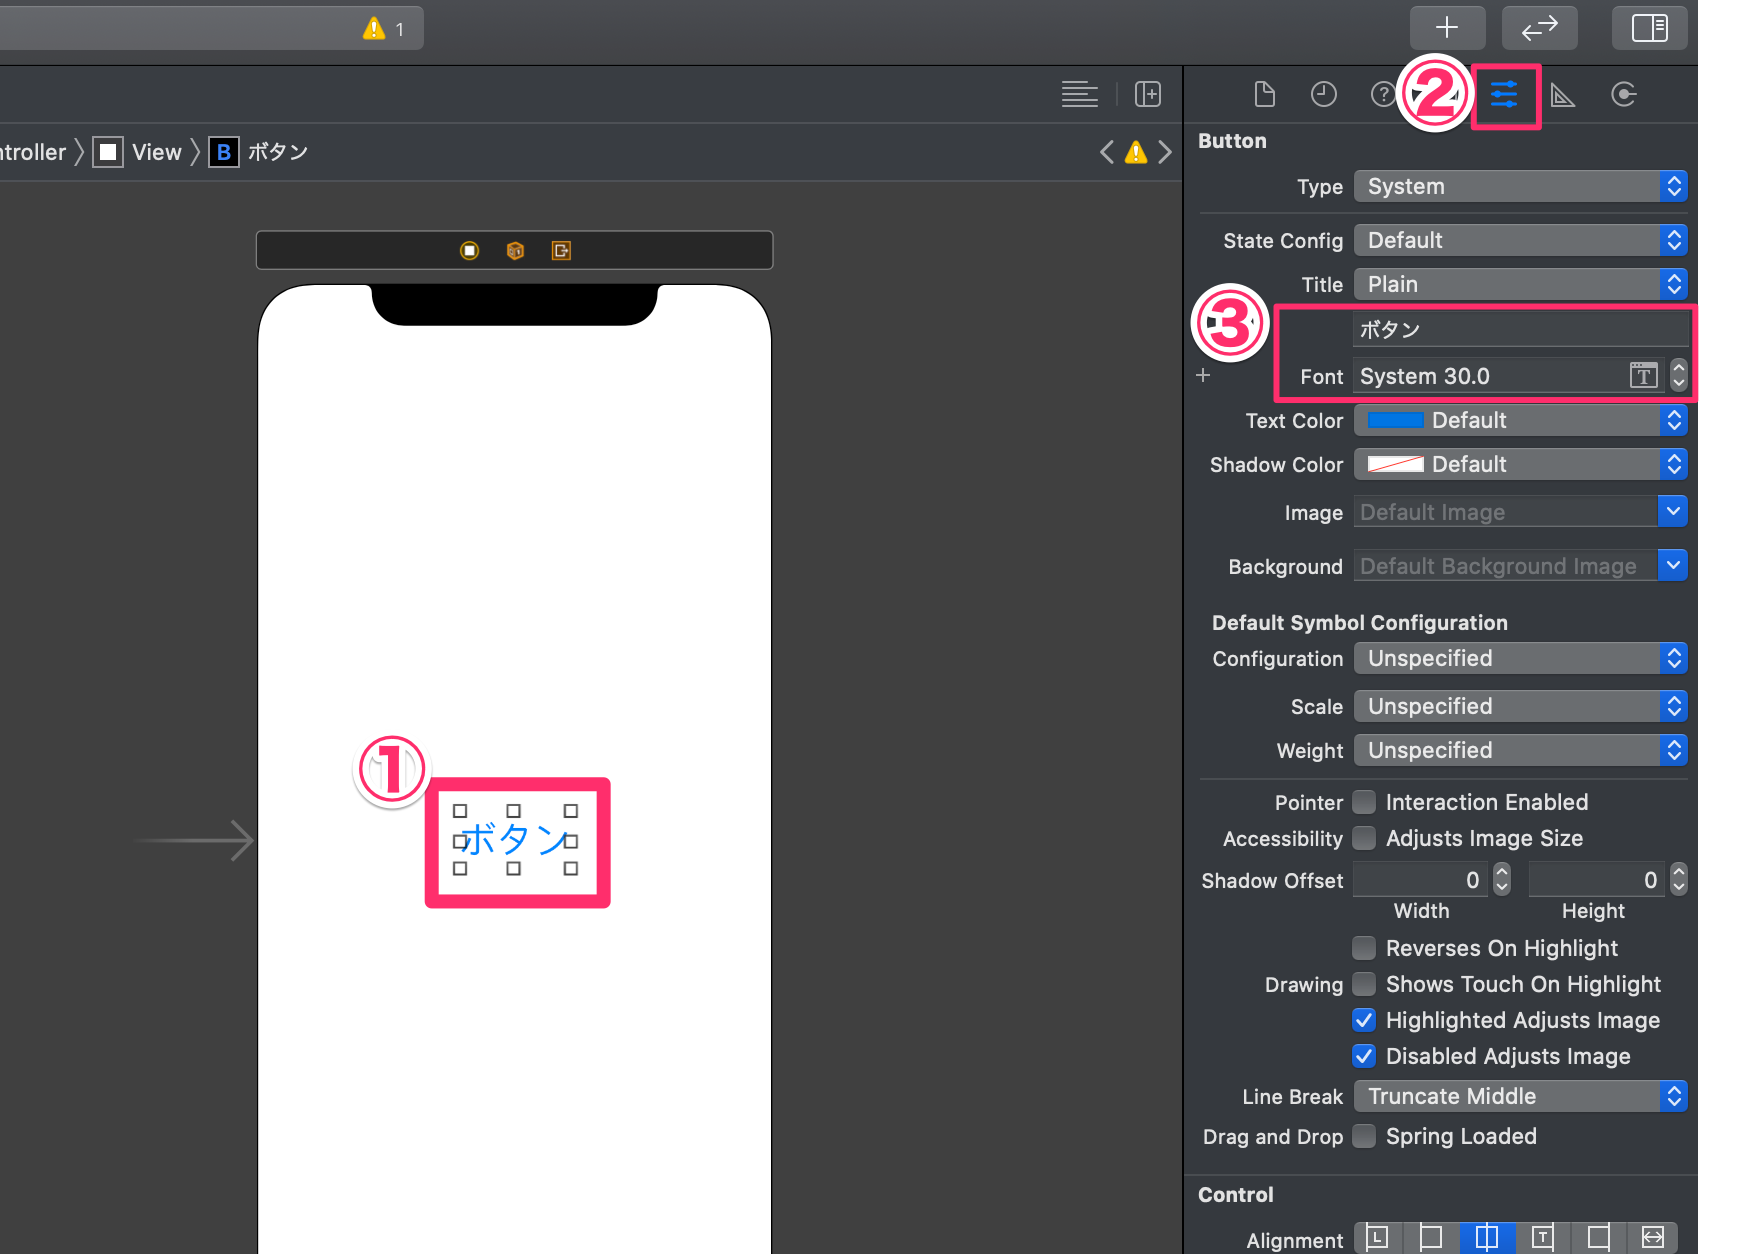Switch to the Size inspector
Image resolution: width=1740 pixels, height=1254 pixels.
(x=1562, y=94)
